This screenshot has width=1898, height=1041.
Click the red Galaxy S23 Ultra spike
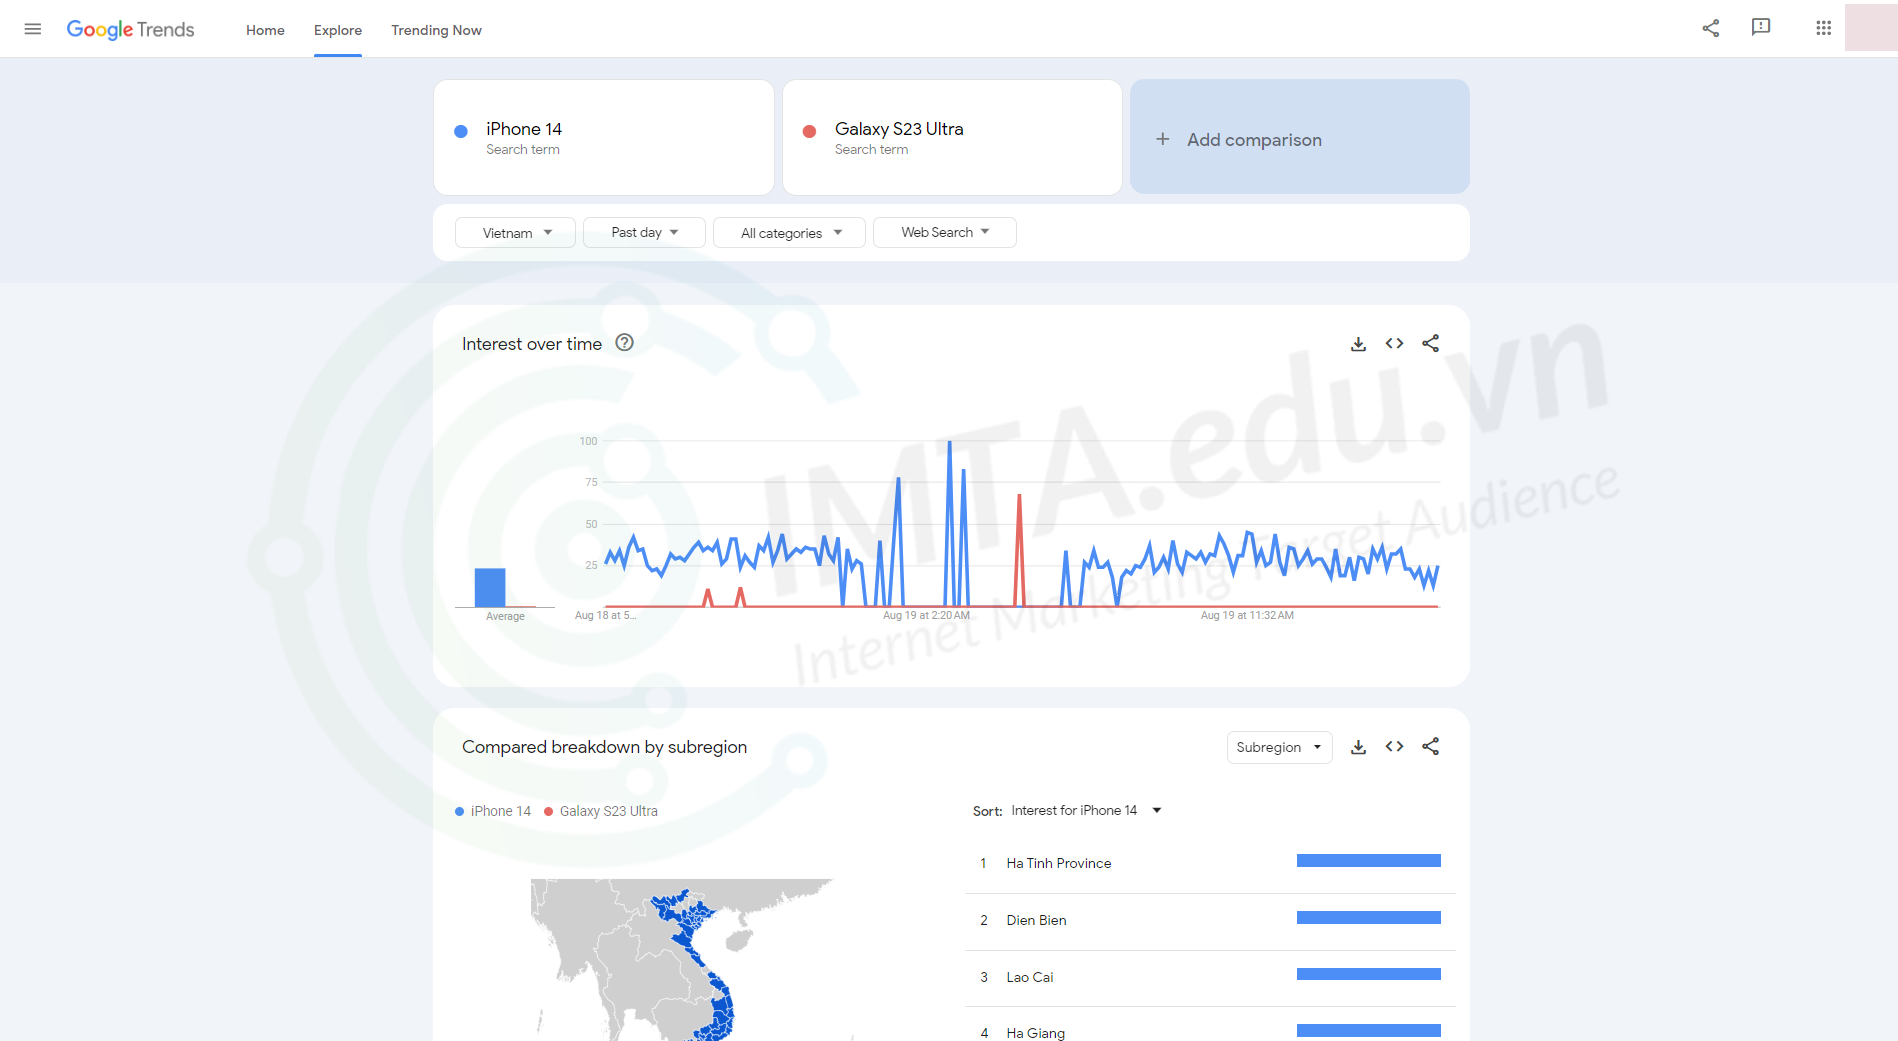pyautogui.click(x=1019, y=550)
